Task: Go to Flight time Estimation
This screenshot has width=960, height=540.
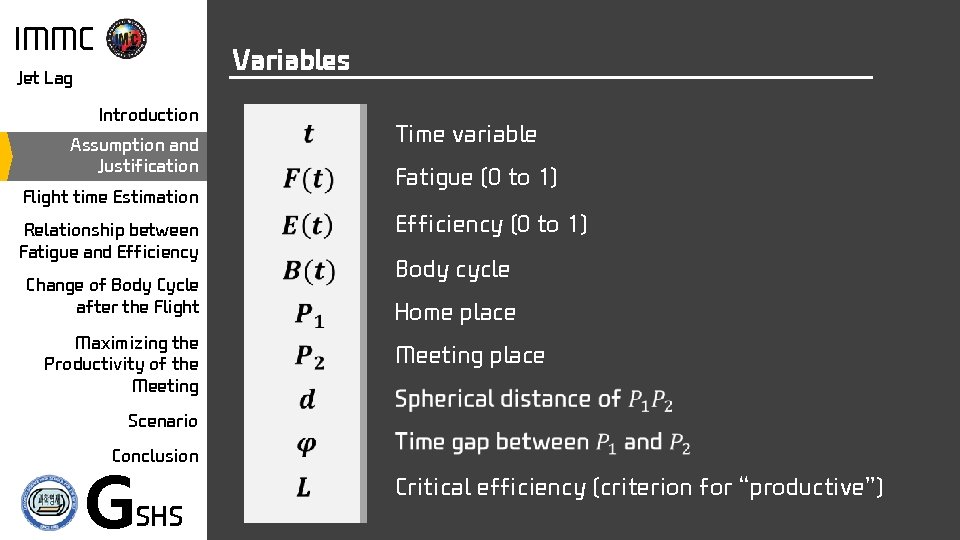Action: pos(110,197)
